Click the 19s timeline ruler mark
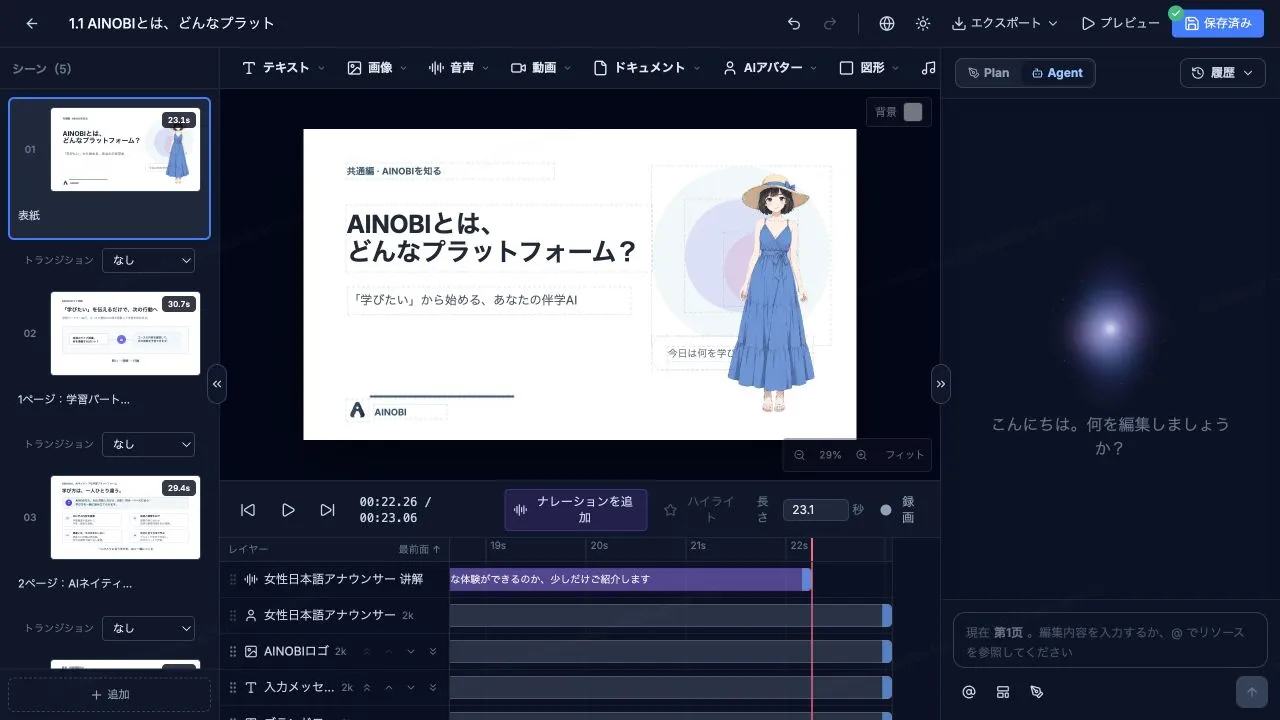The width and height of the screenshot is (1280, 720). tap(497, 546)
